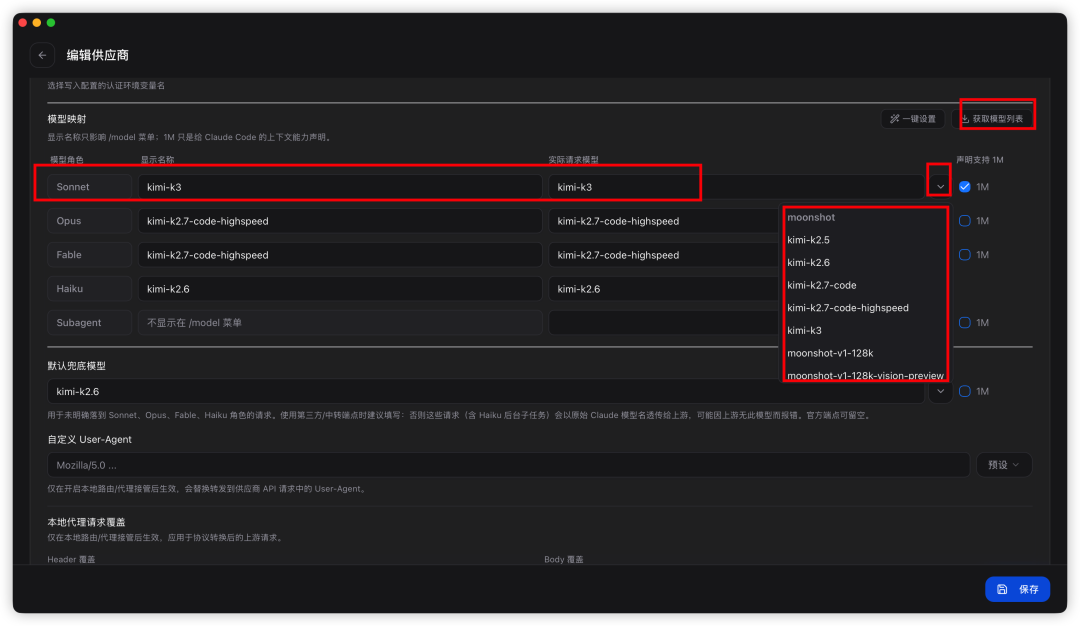Click the green macOS fullscreen button
Image resolution: width=1080 pixels, height=626 pixels.
(x=51, y=23)
